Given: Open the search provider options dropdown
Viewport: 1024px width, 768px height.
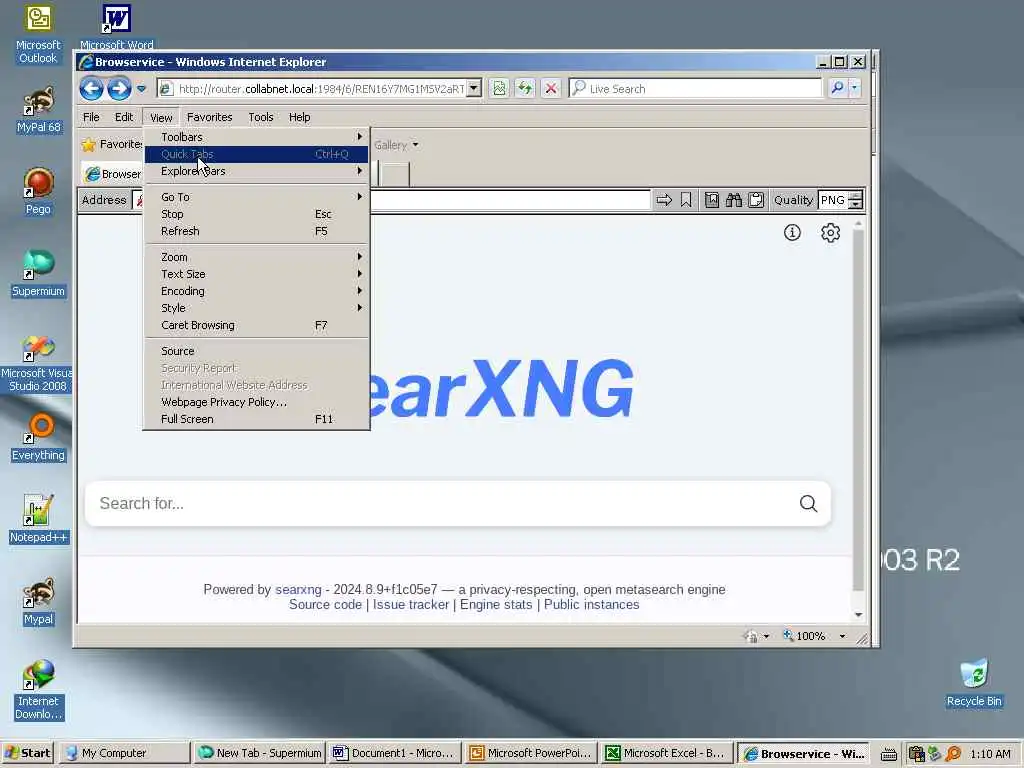Looking at the screenshot, I should click(854, 88).
